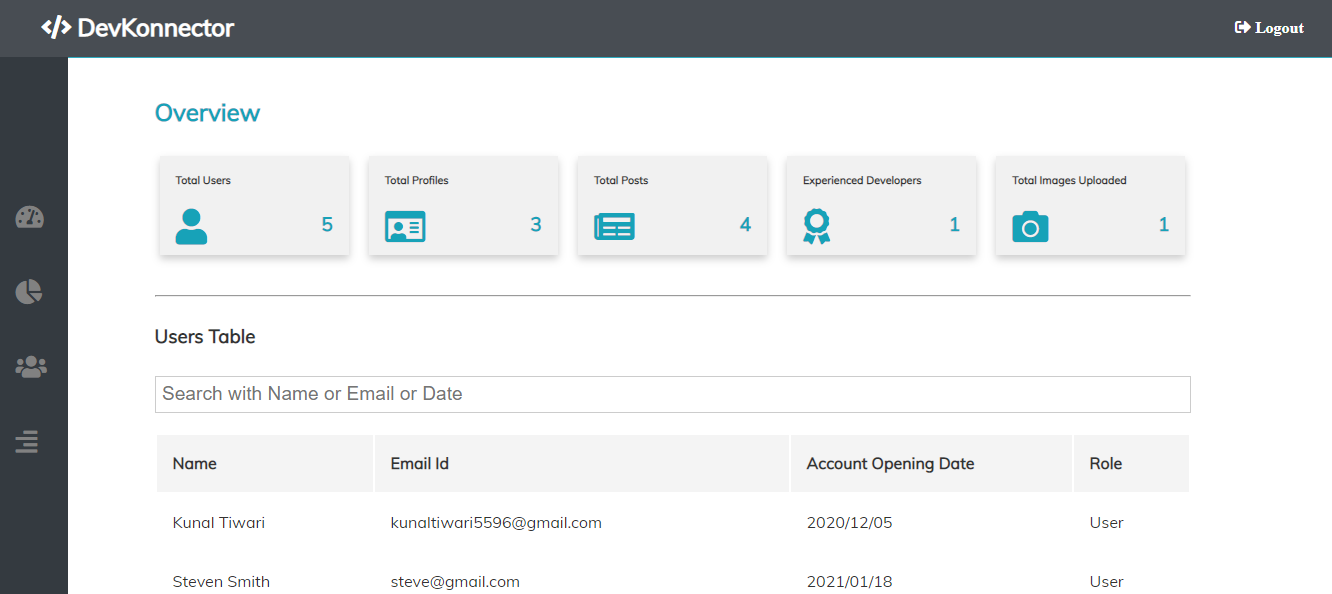Viewport: 1332px width, 594px height.
Task: Click the Total Profiles label
Action: [x=416, y=181]
